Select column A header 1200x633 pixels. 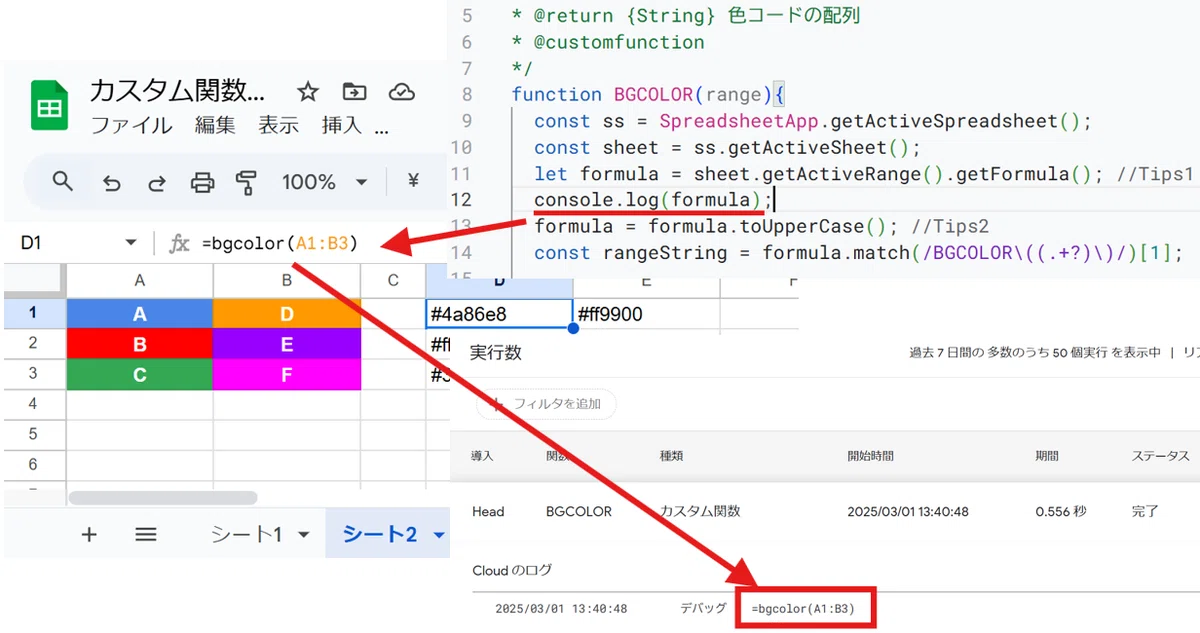click(x=139, y=281)
